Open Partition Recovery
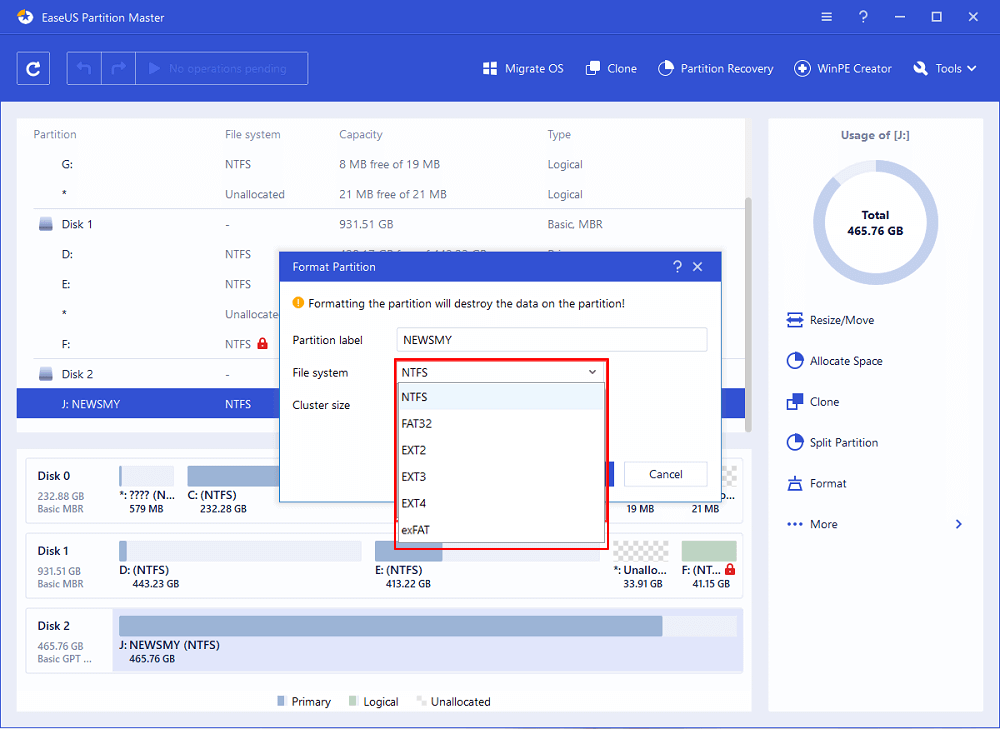This screenshot has width=1000, height=729. 716,69
